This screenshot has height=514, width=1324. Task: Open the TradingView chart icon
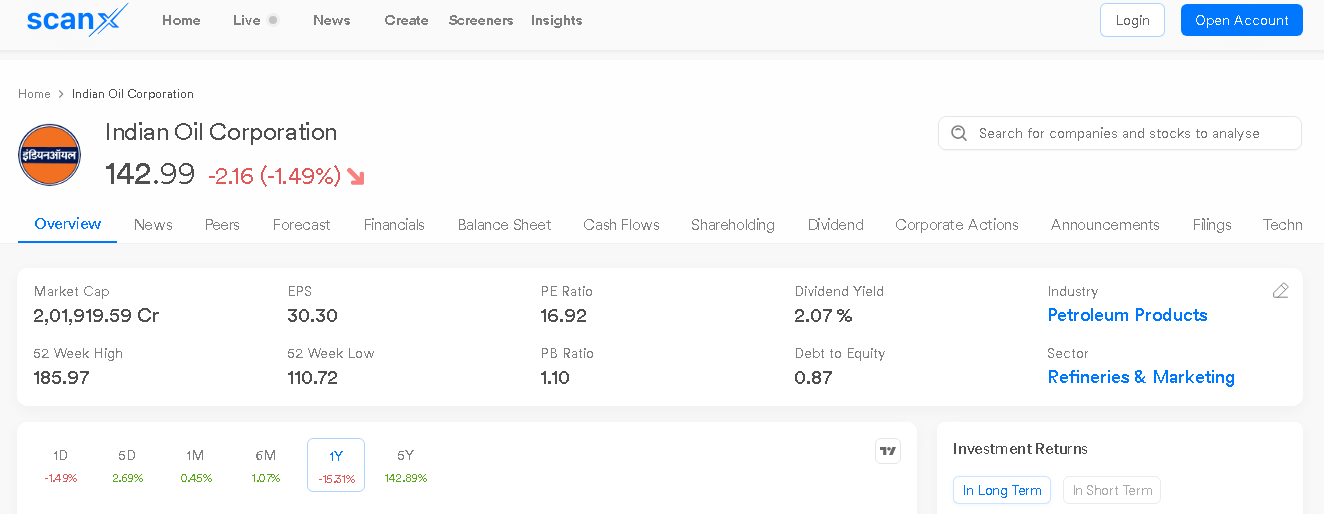(888, 451)
